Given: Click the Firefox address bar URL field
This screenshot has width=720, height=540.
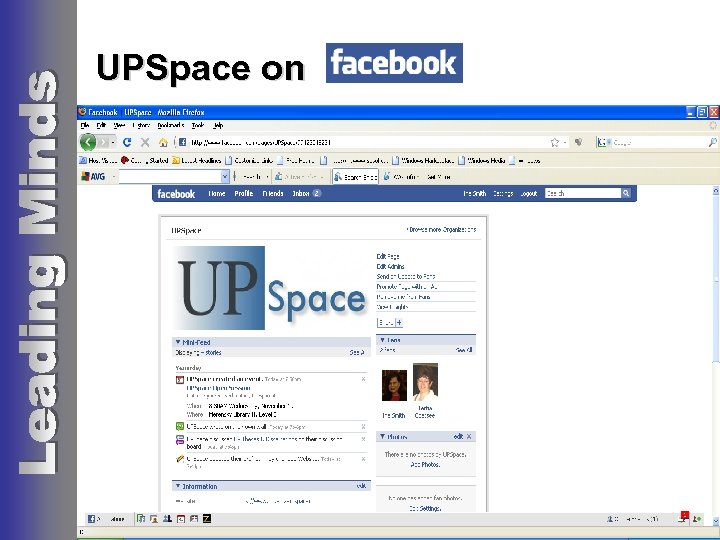Looking at the screenshot, I should 366,142.
